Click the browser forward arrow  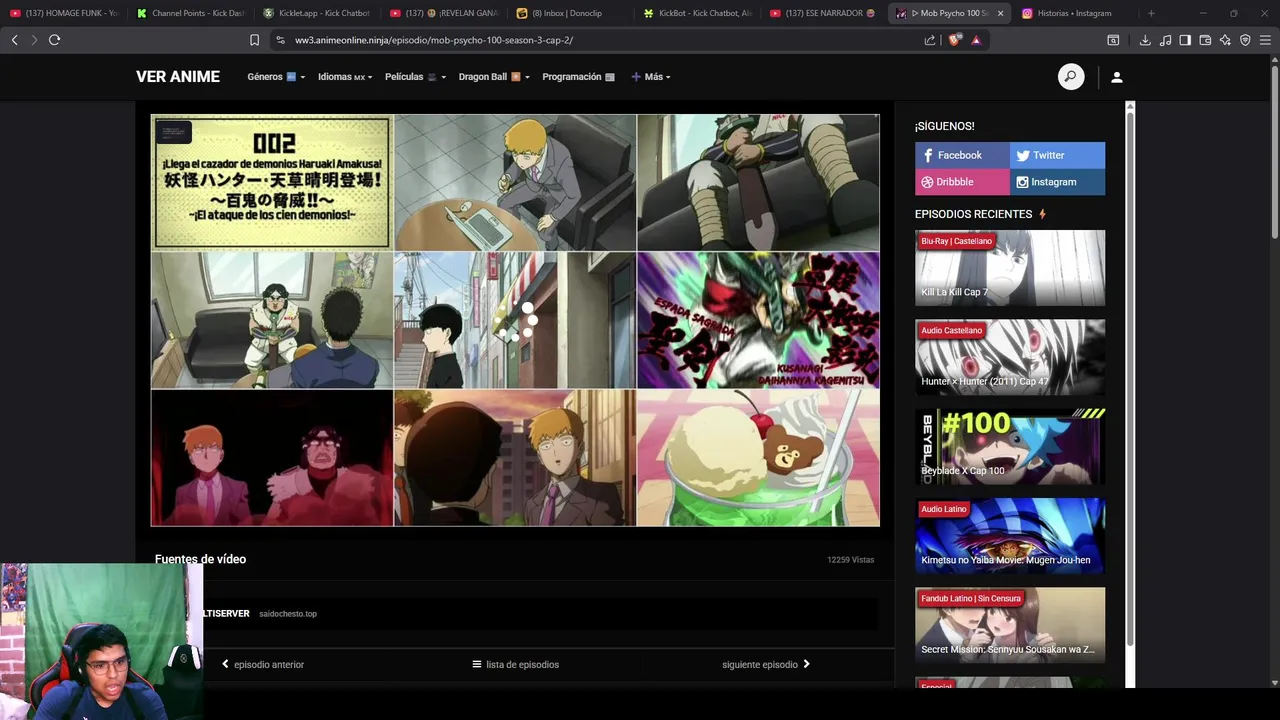(34, 40)
